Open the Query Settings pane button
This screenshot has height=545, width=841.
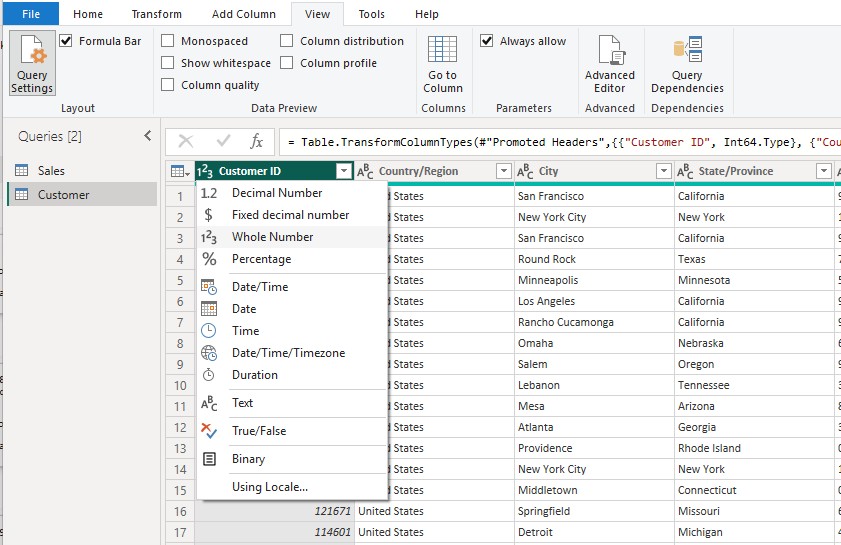pyautogui.click(x=32, y=63)
